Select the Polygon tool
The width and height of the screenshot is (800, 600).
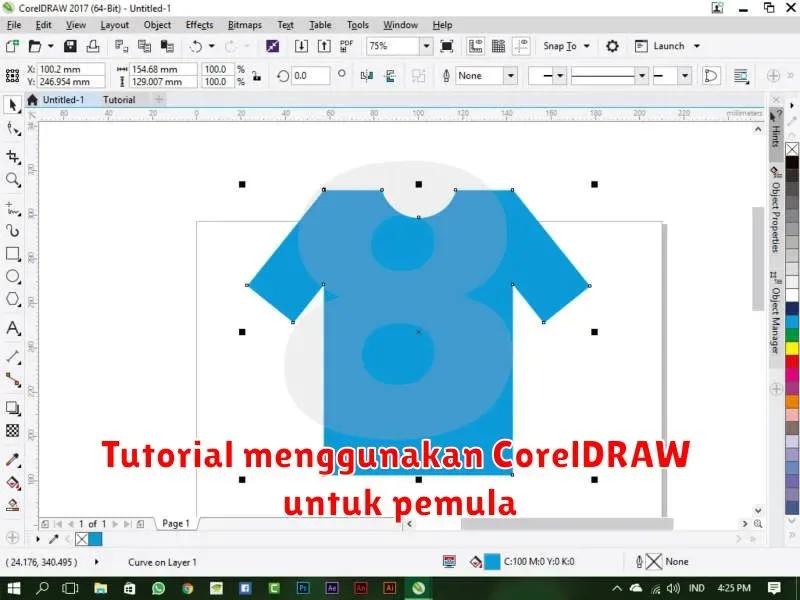tap(13, 299)
